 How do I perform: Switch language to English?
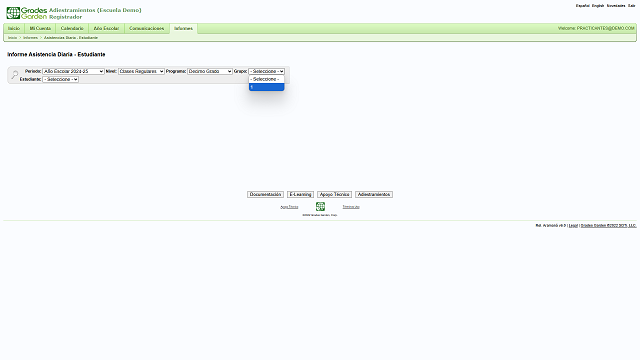(x=598, y=6)
